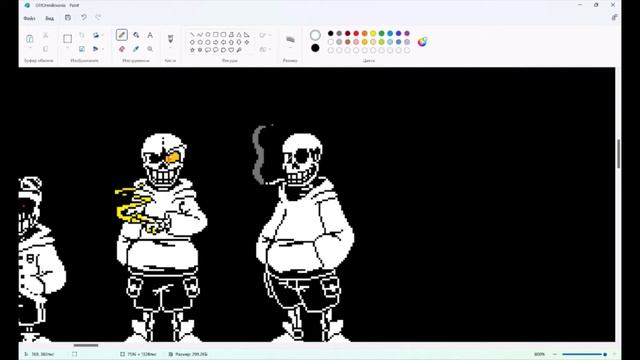Choose the orange color swatch
This screenshot has height=360, width=640.
tap(364, 33)
